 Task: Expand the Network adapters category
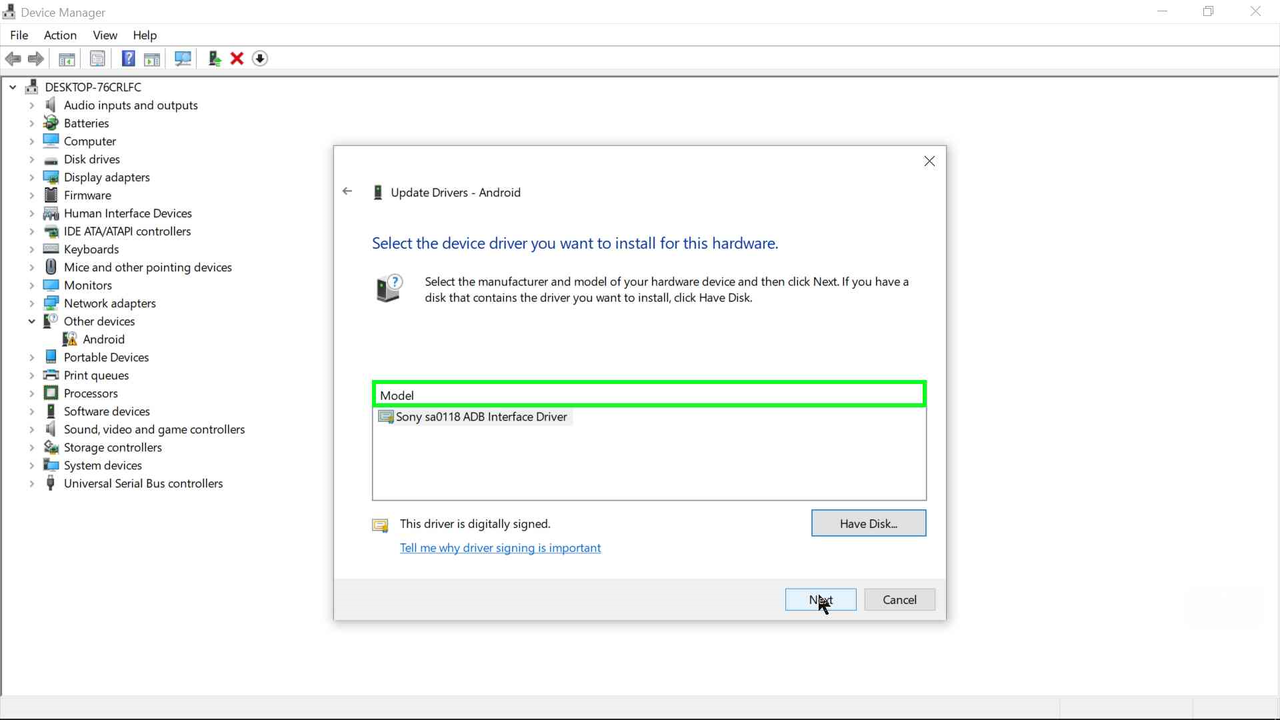coord(32,303)
